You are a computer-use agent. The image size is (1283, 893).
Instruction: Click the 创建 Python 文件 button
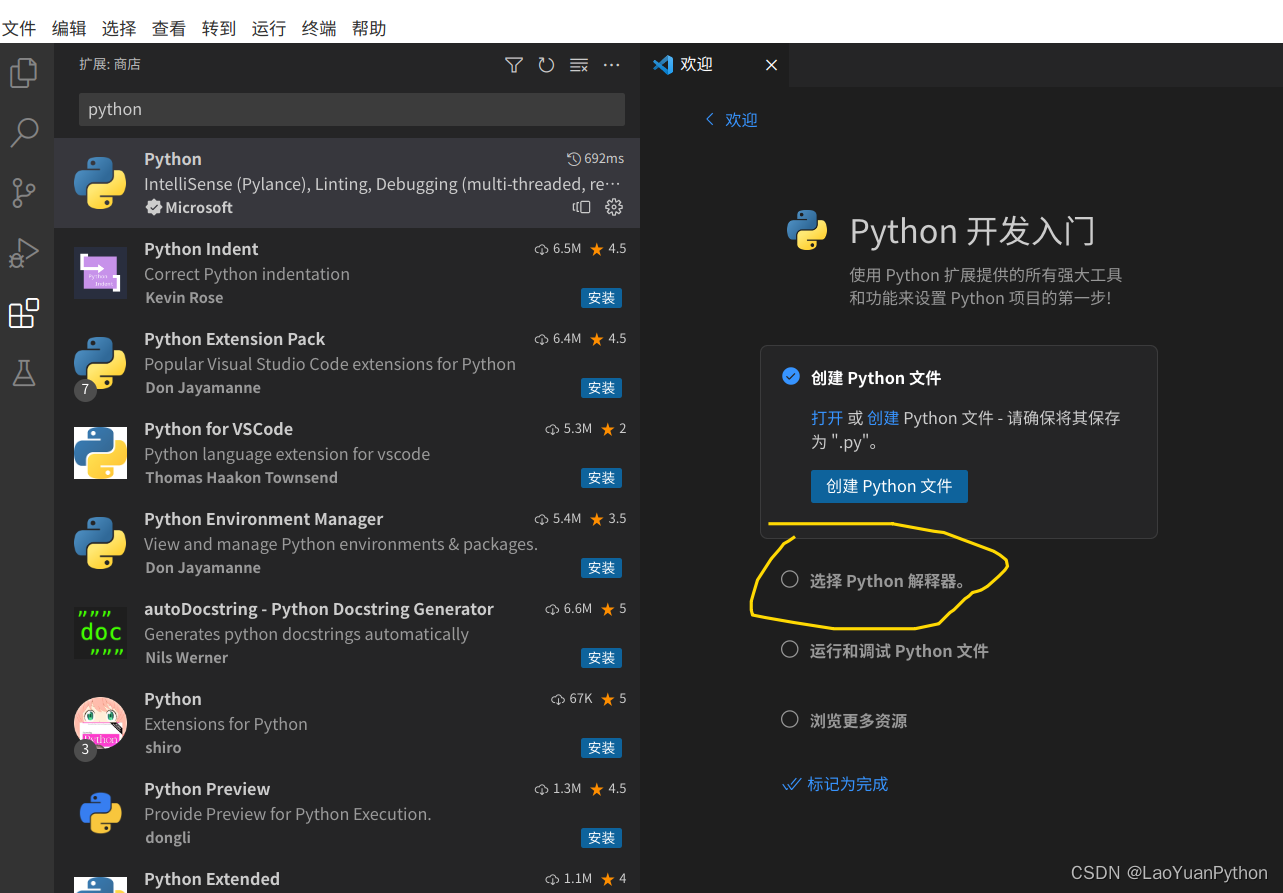(x=889, y=486)
